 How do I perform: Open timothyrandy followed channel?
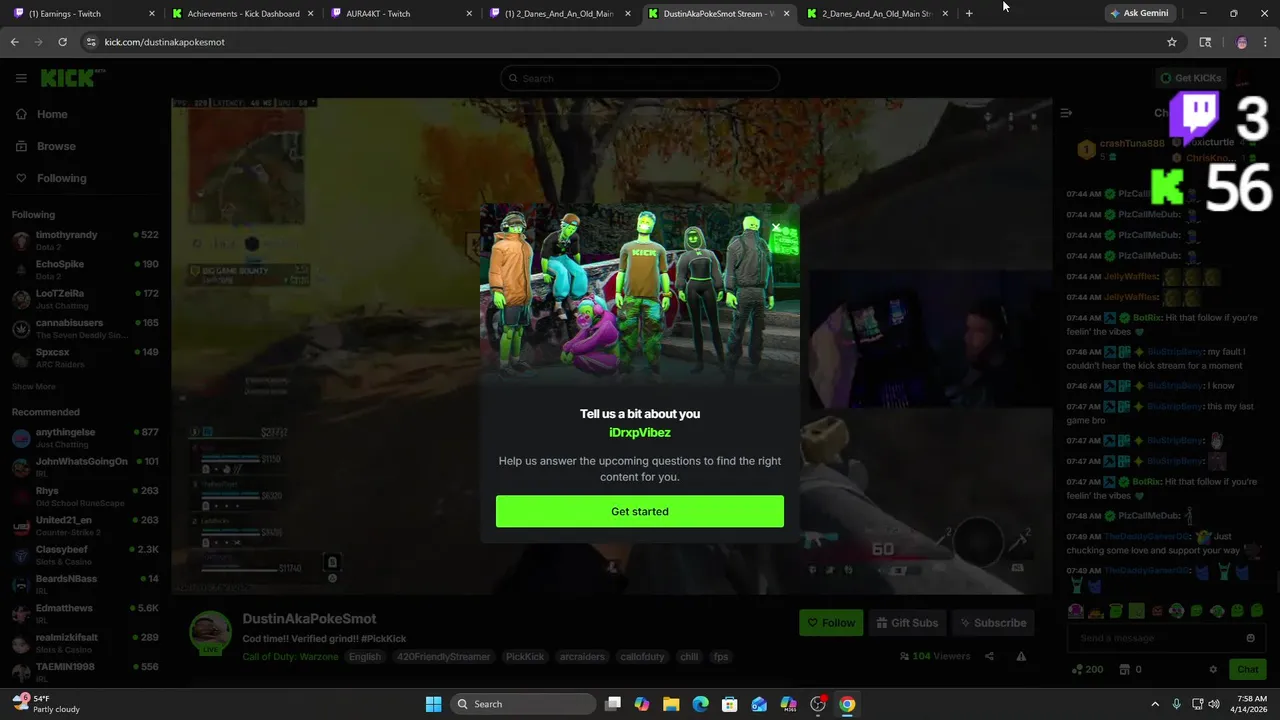point(85,241)
